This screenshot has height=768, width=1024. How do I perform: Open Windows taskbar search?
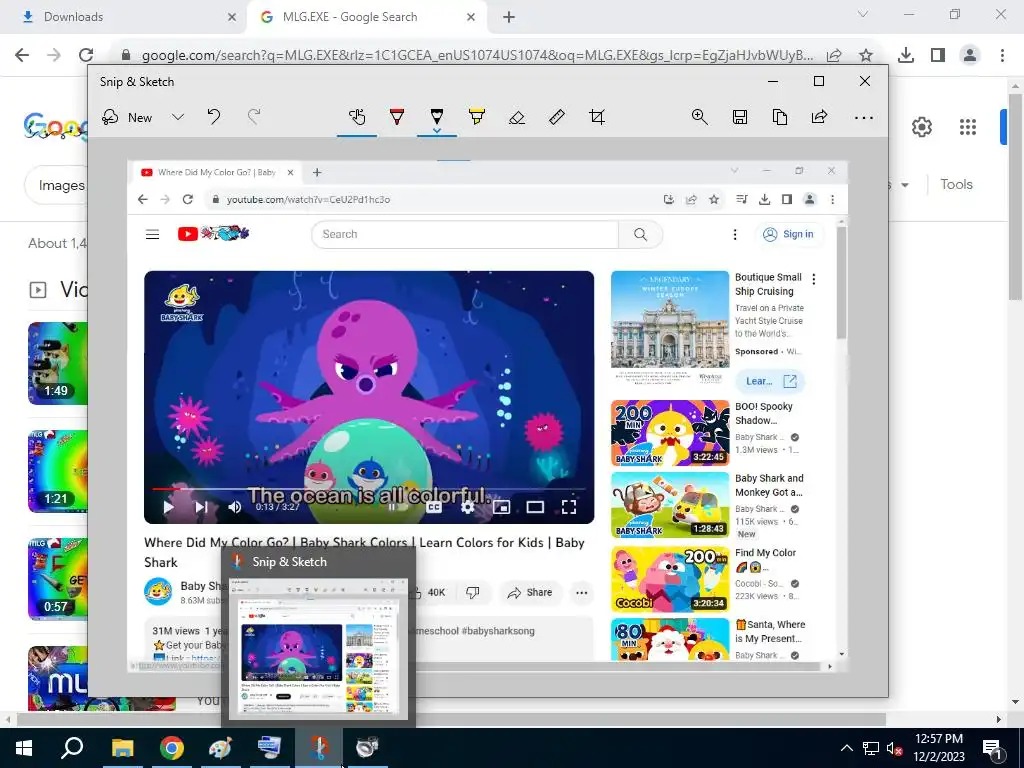click(72, 748)
